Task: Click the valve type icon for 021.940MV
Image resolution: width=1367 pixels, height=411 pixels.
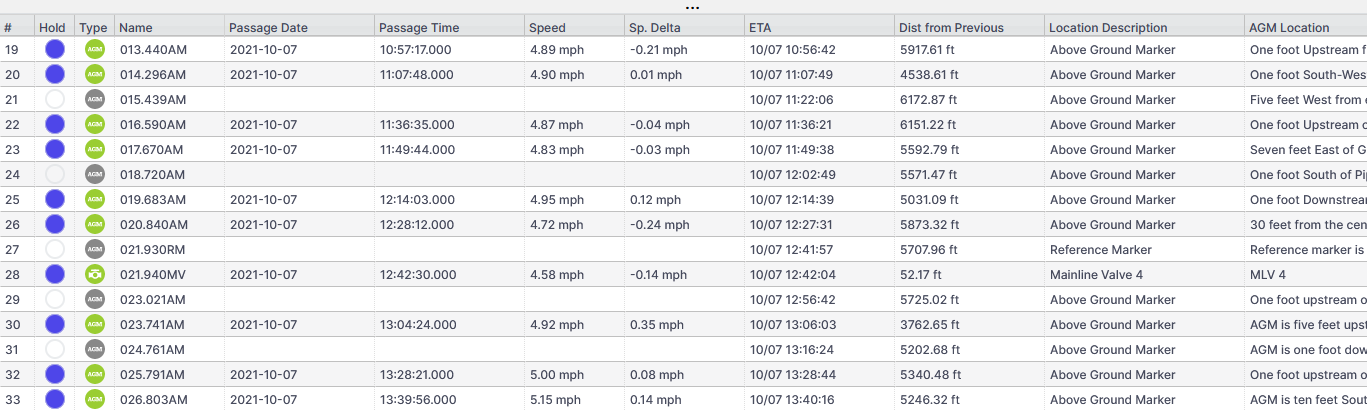Action: coord(95,274)
